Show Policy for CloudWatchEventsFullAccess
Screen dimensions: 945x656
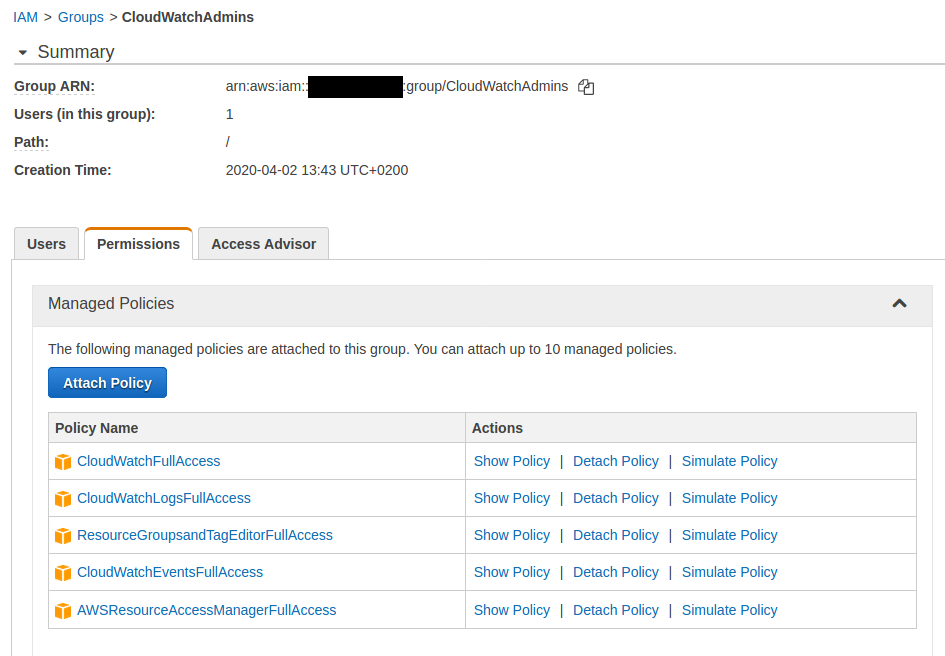[512, 572]
